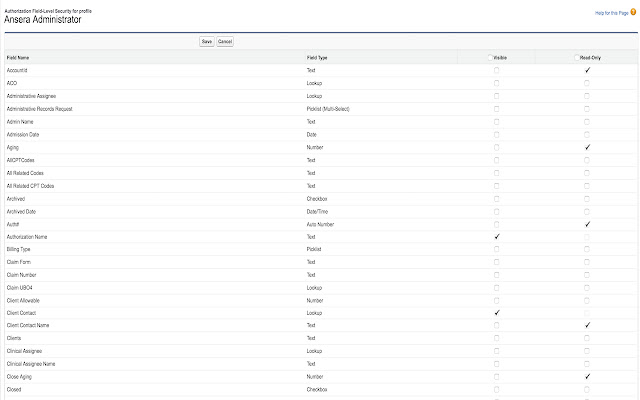640x400 pixels.
Task: Enable Read-Only for Administrative Assignee
Action: (587, 96)
